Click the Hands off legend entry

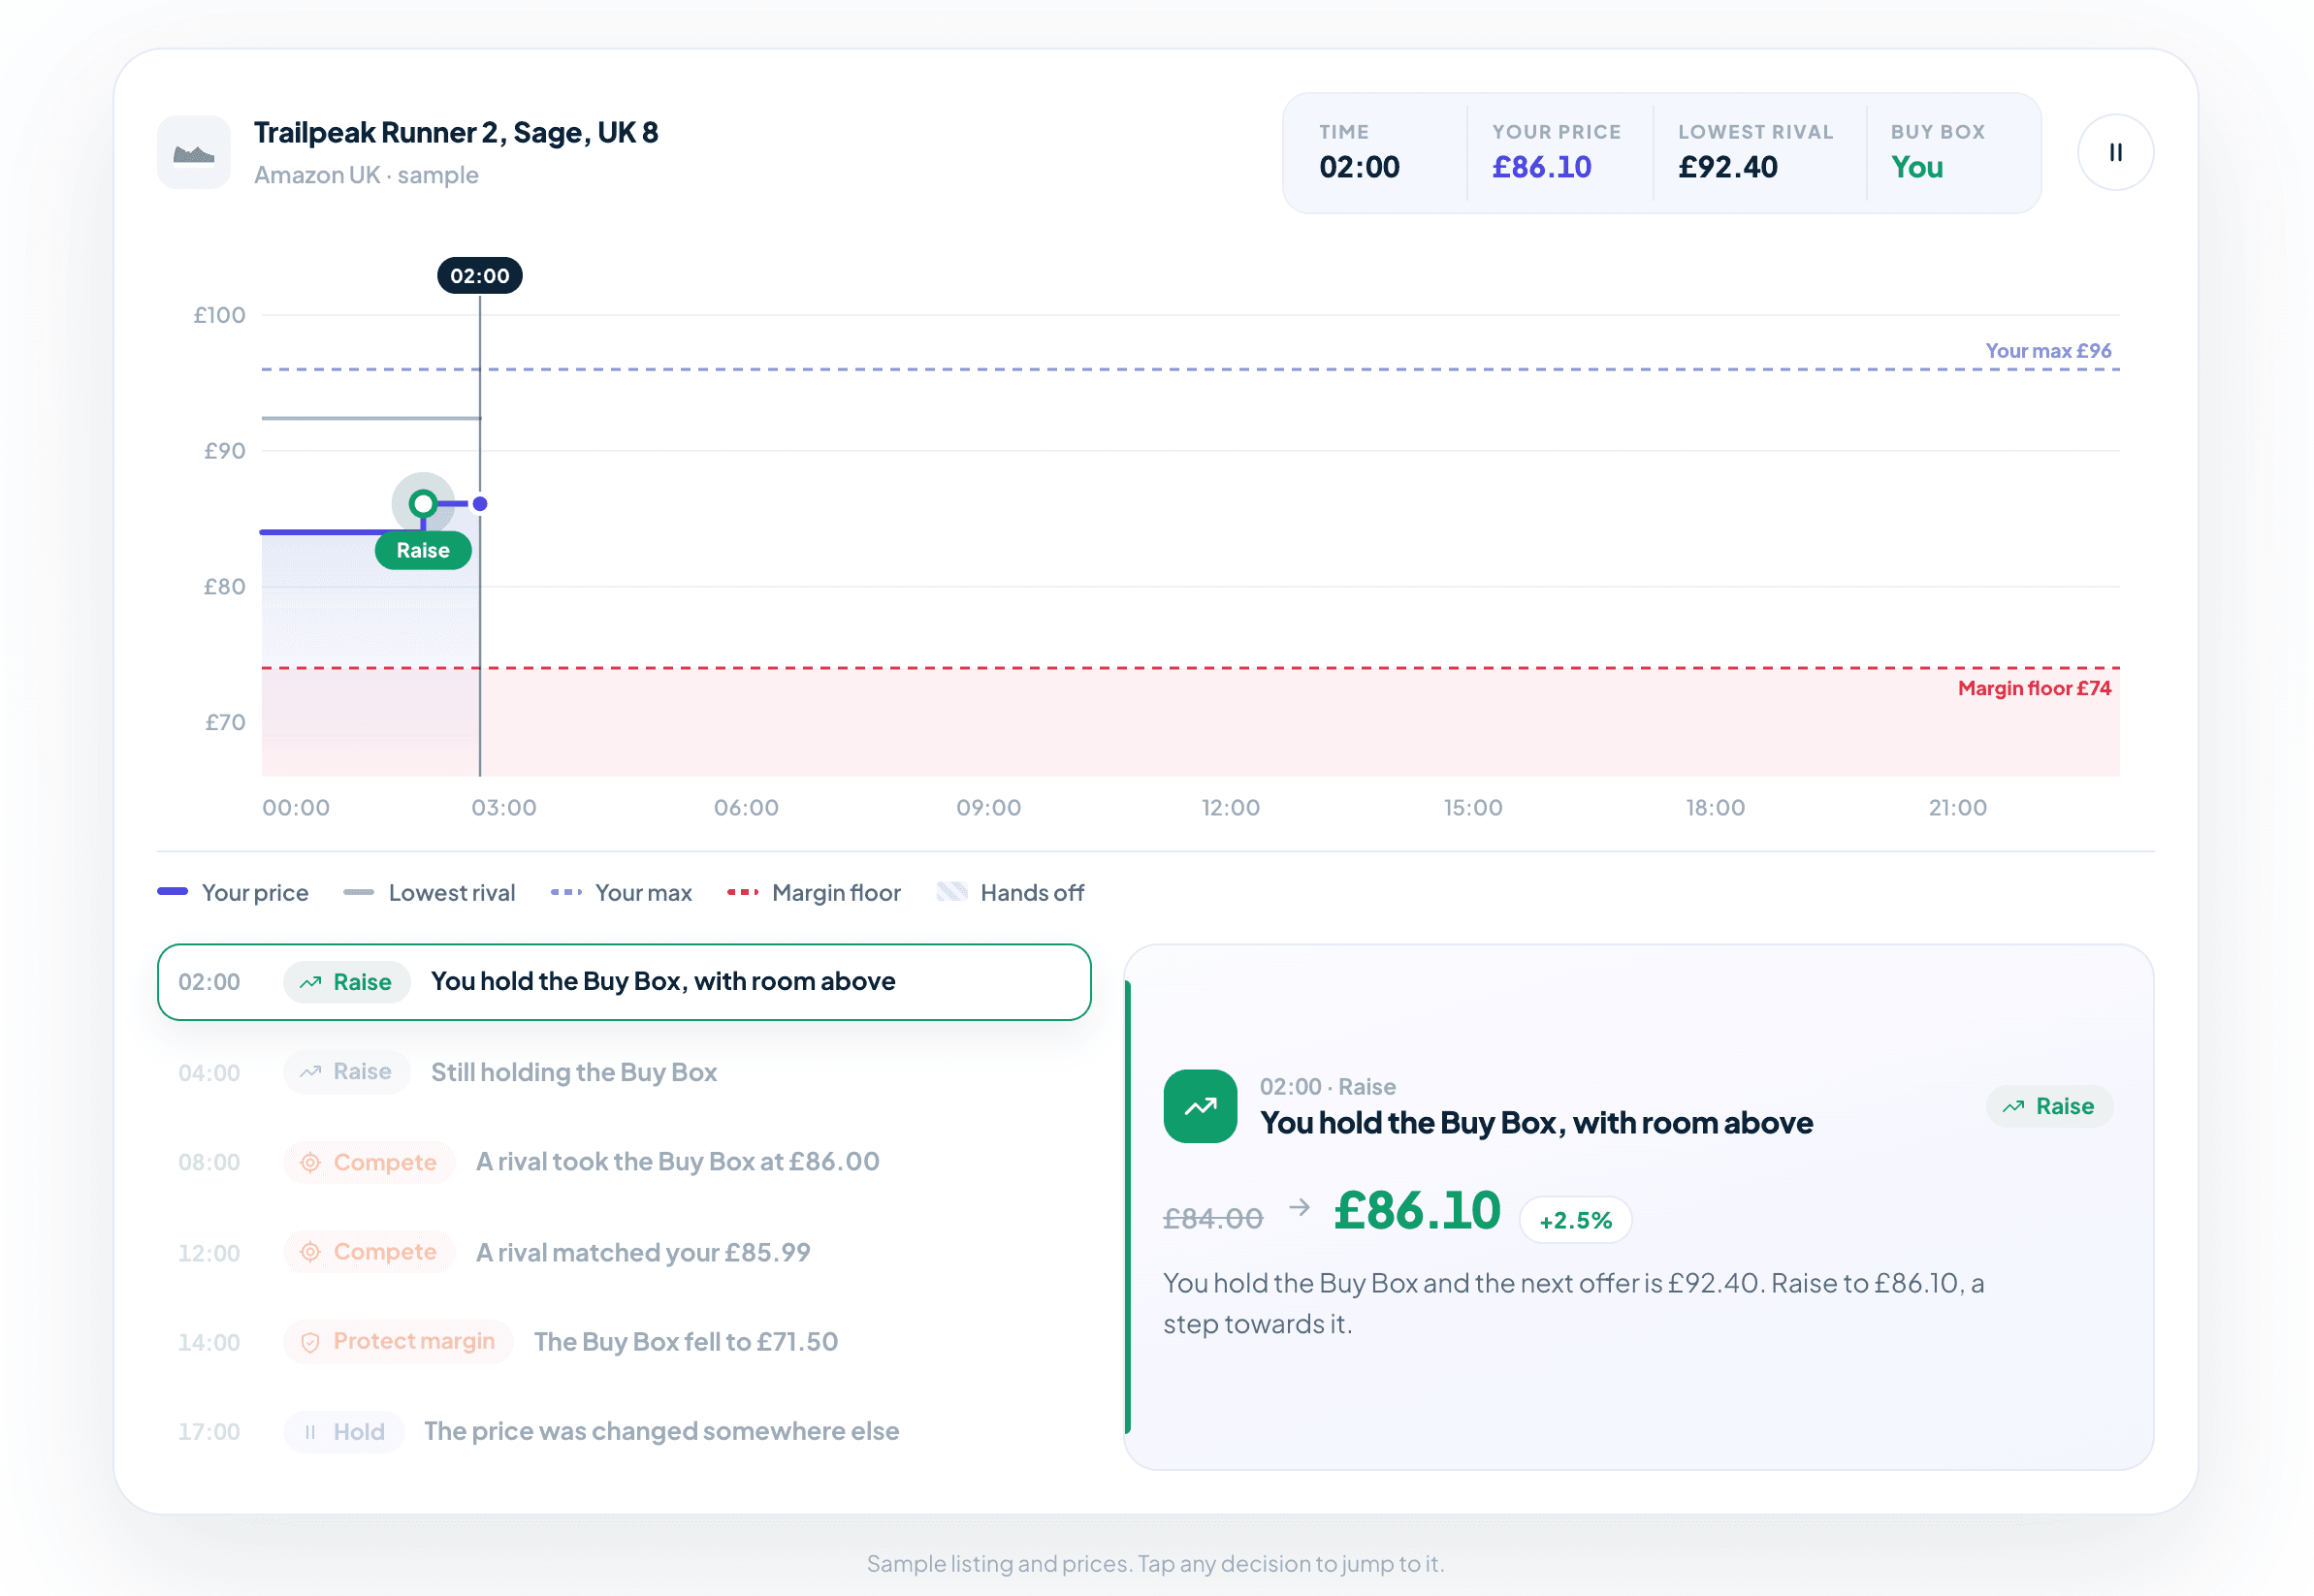coord(1010,892)
